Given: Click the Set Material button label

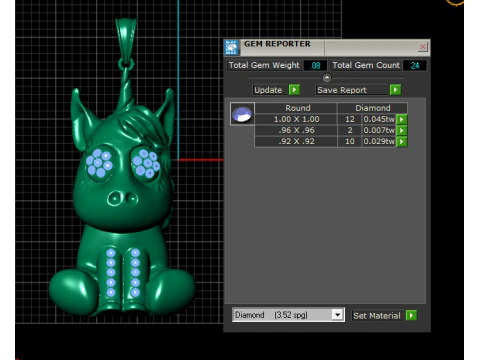Looking at the screenshot, I should (x=377, y=316).
